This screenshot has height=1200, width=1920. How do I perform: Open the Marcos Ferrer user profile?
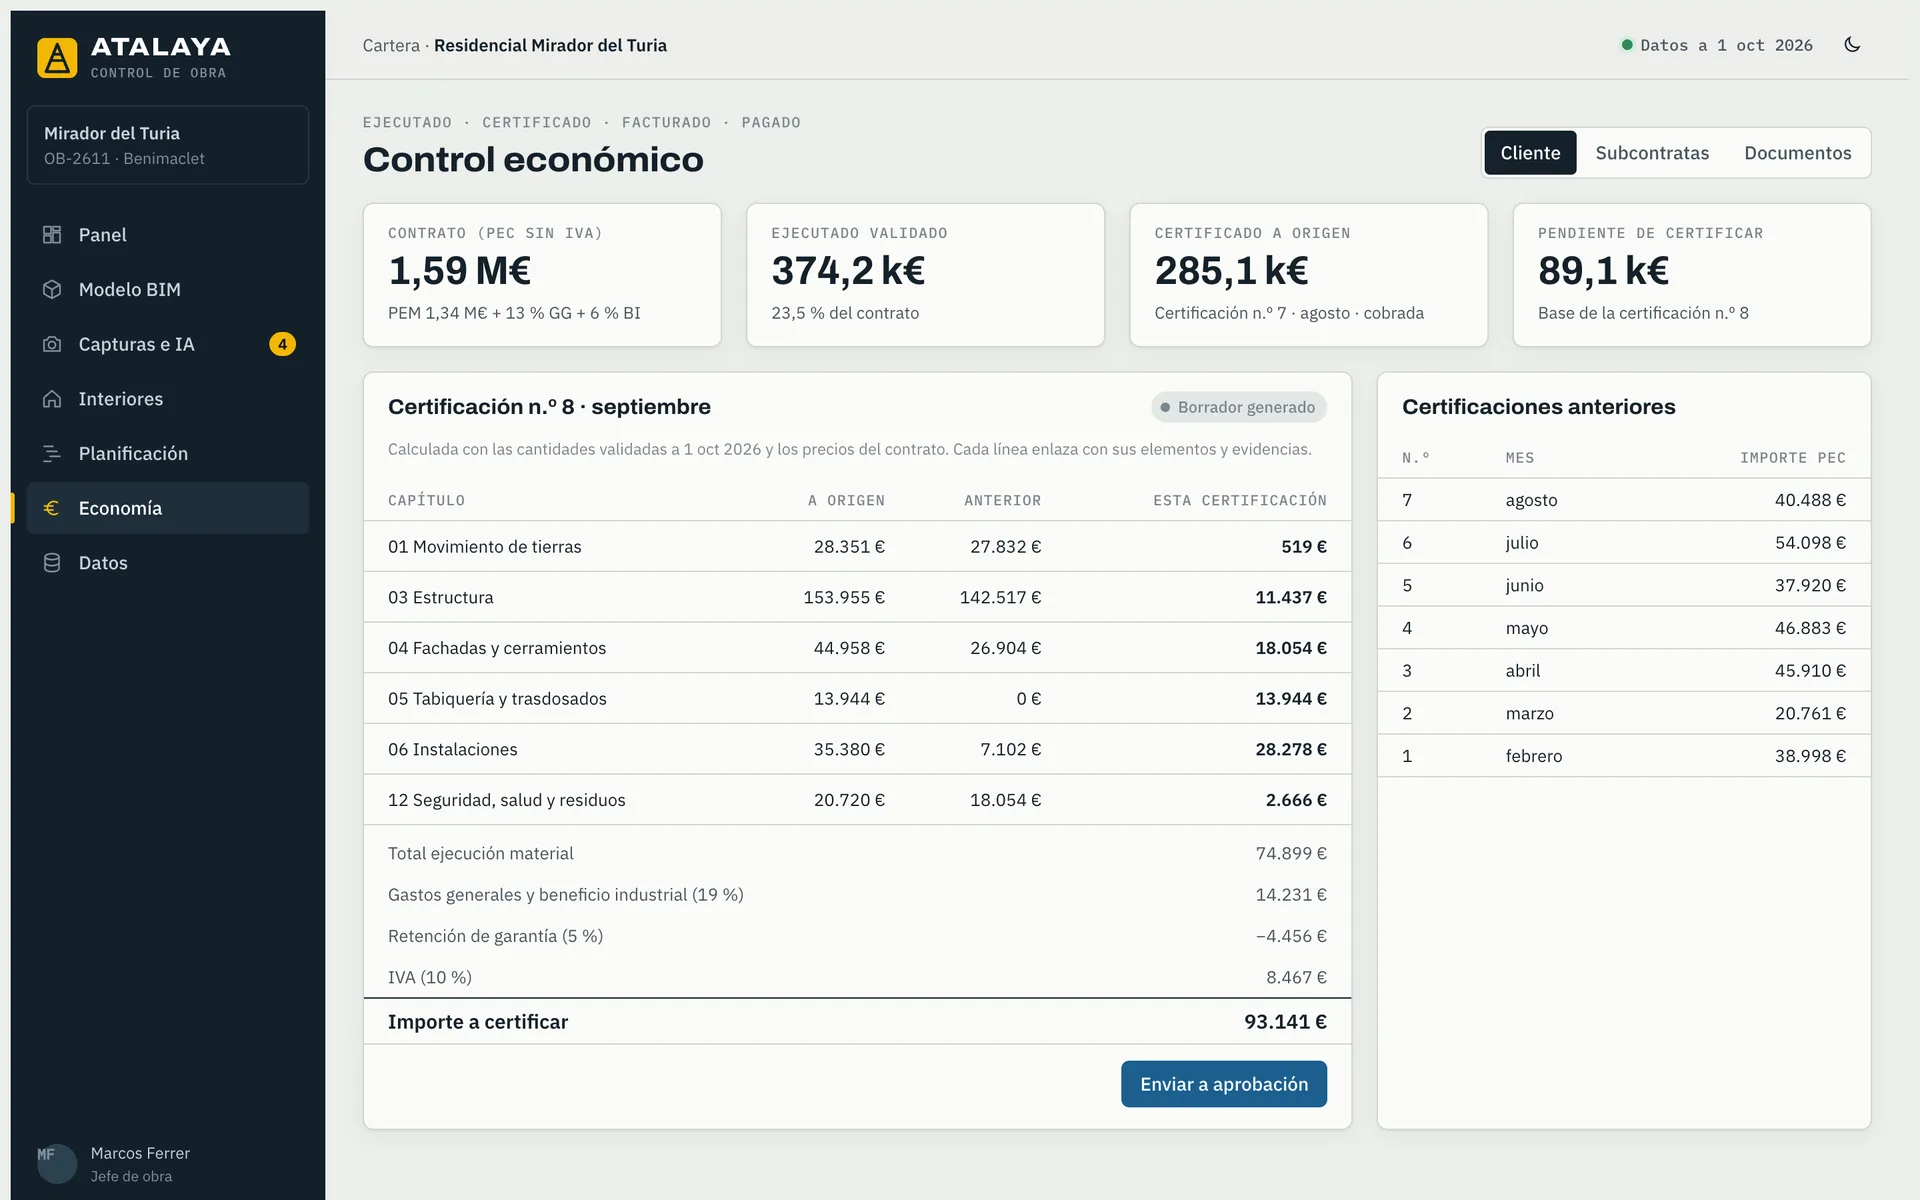click(114, 1164)
